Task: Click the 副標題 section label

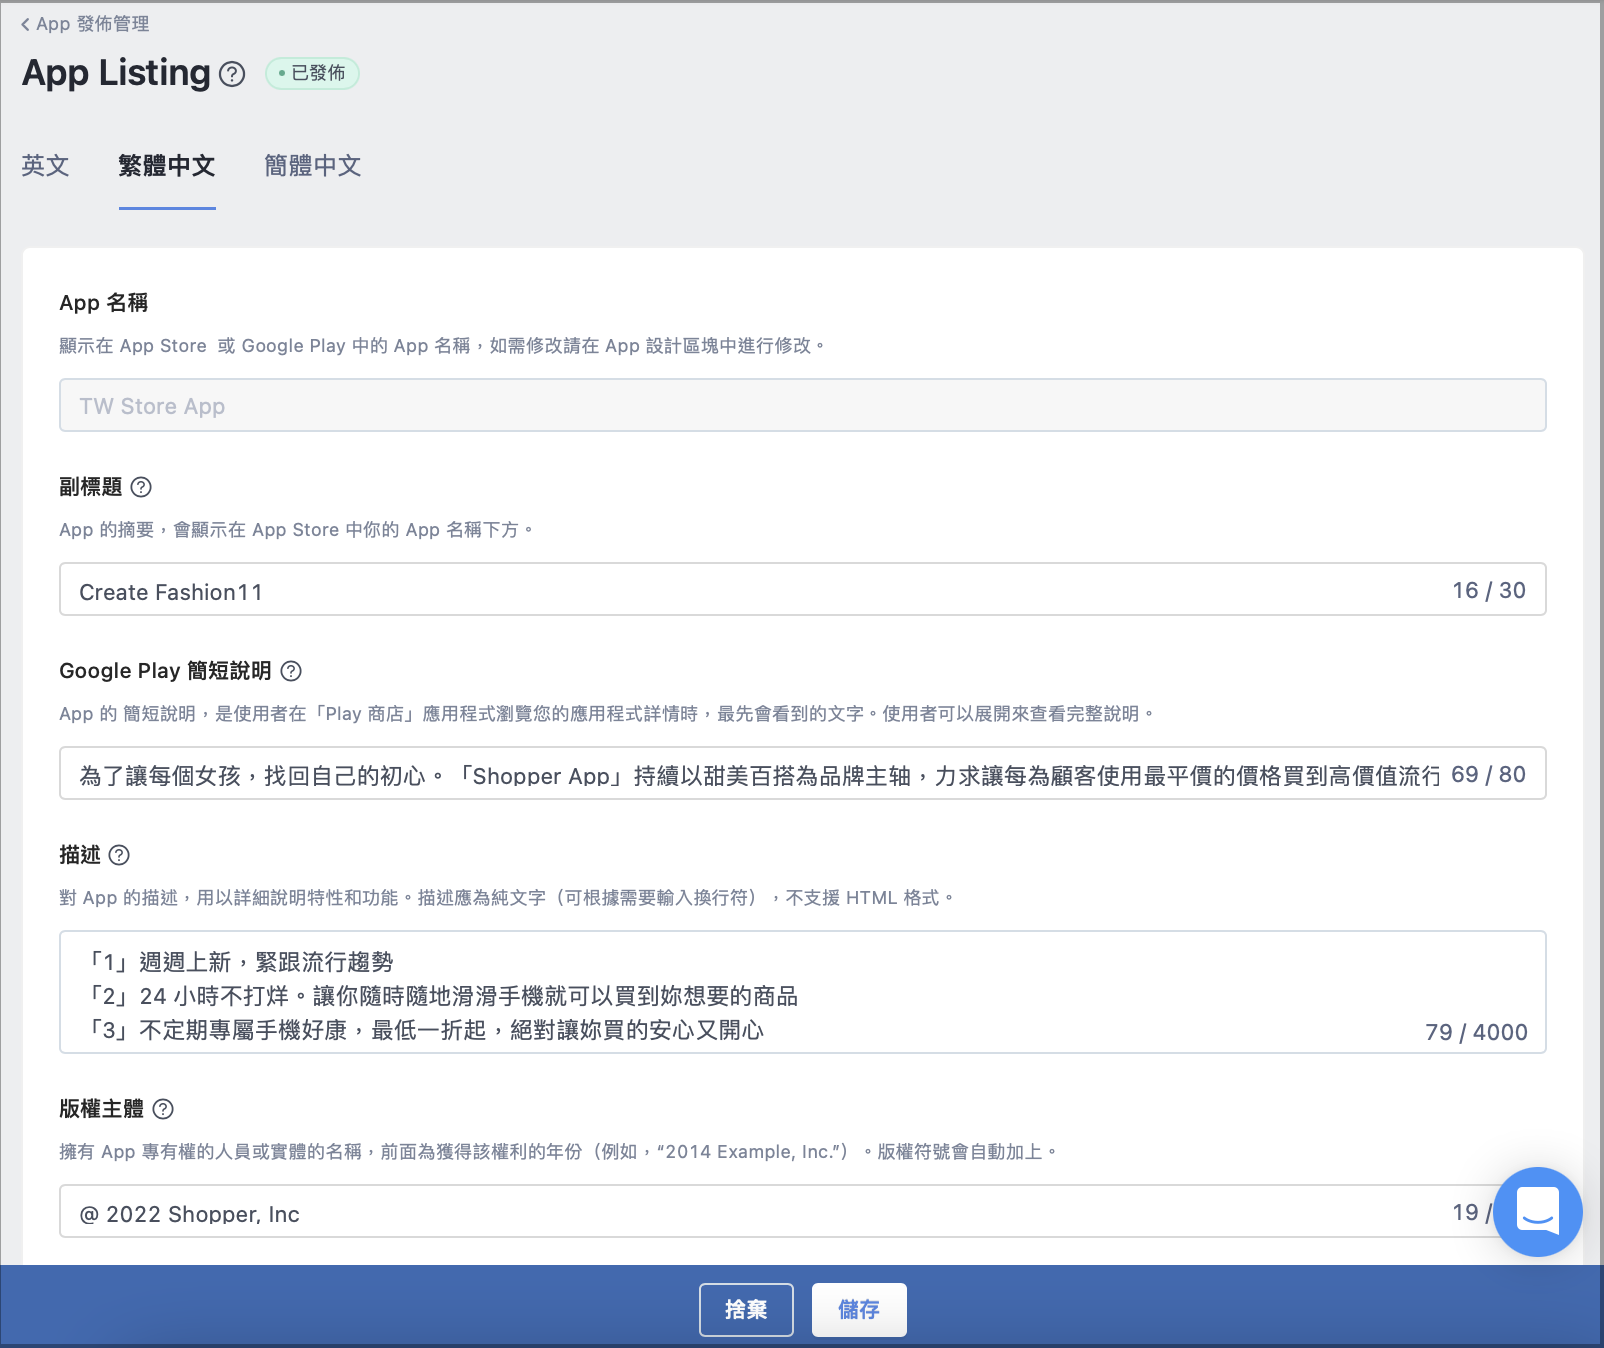Action: tap(91, 487)
